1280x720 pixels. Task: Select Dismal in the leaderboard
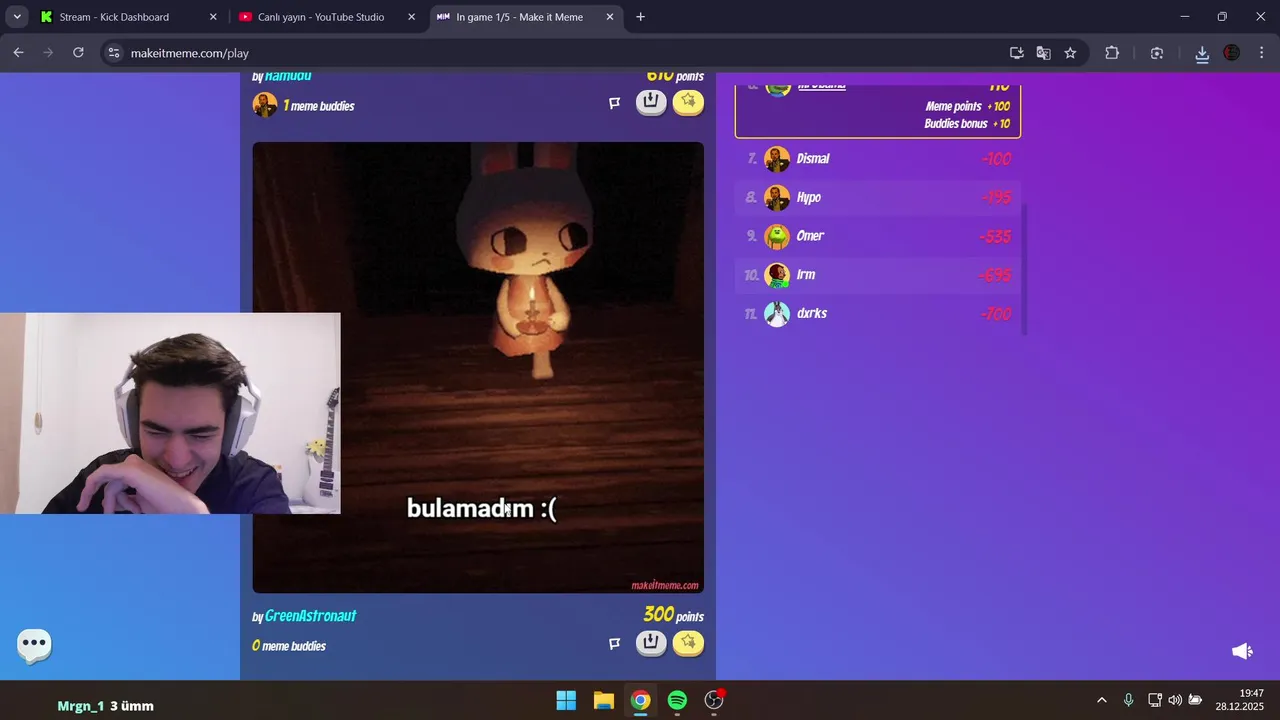(878, 159)
